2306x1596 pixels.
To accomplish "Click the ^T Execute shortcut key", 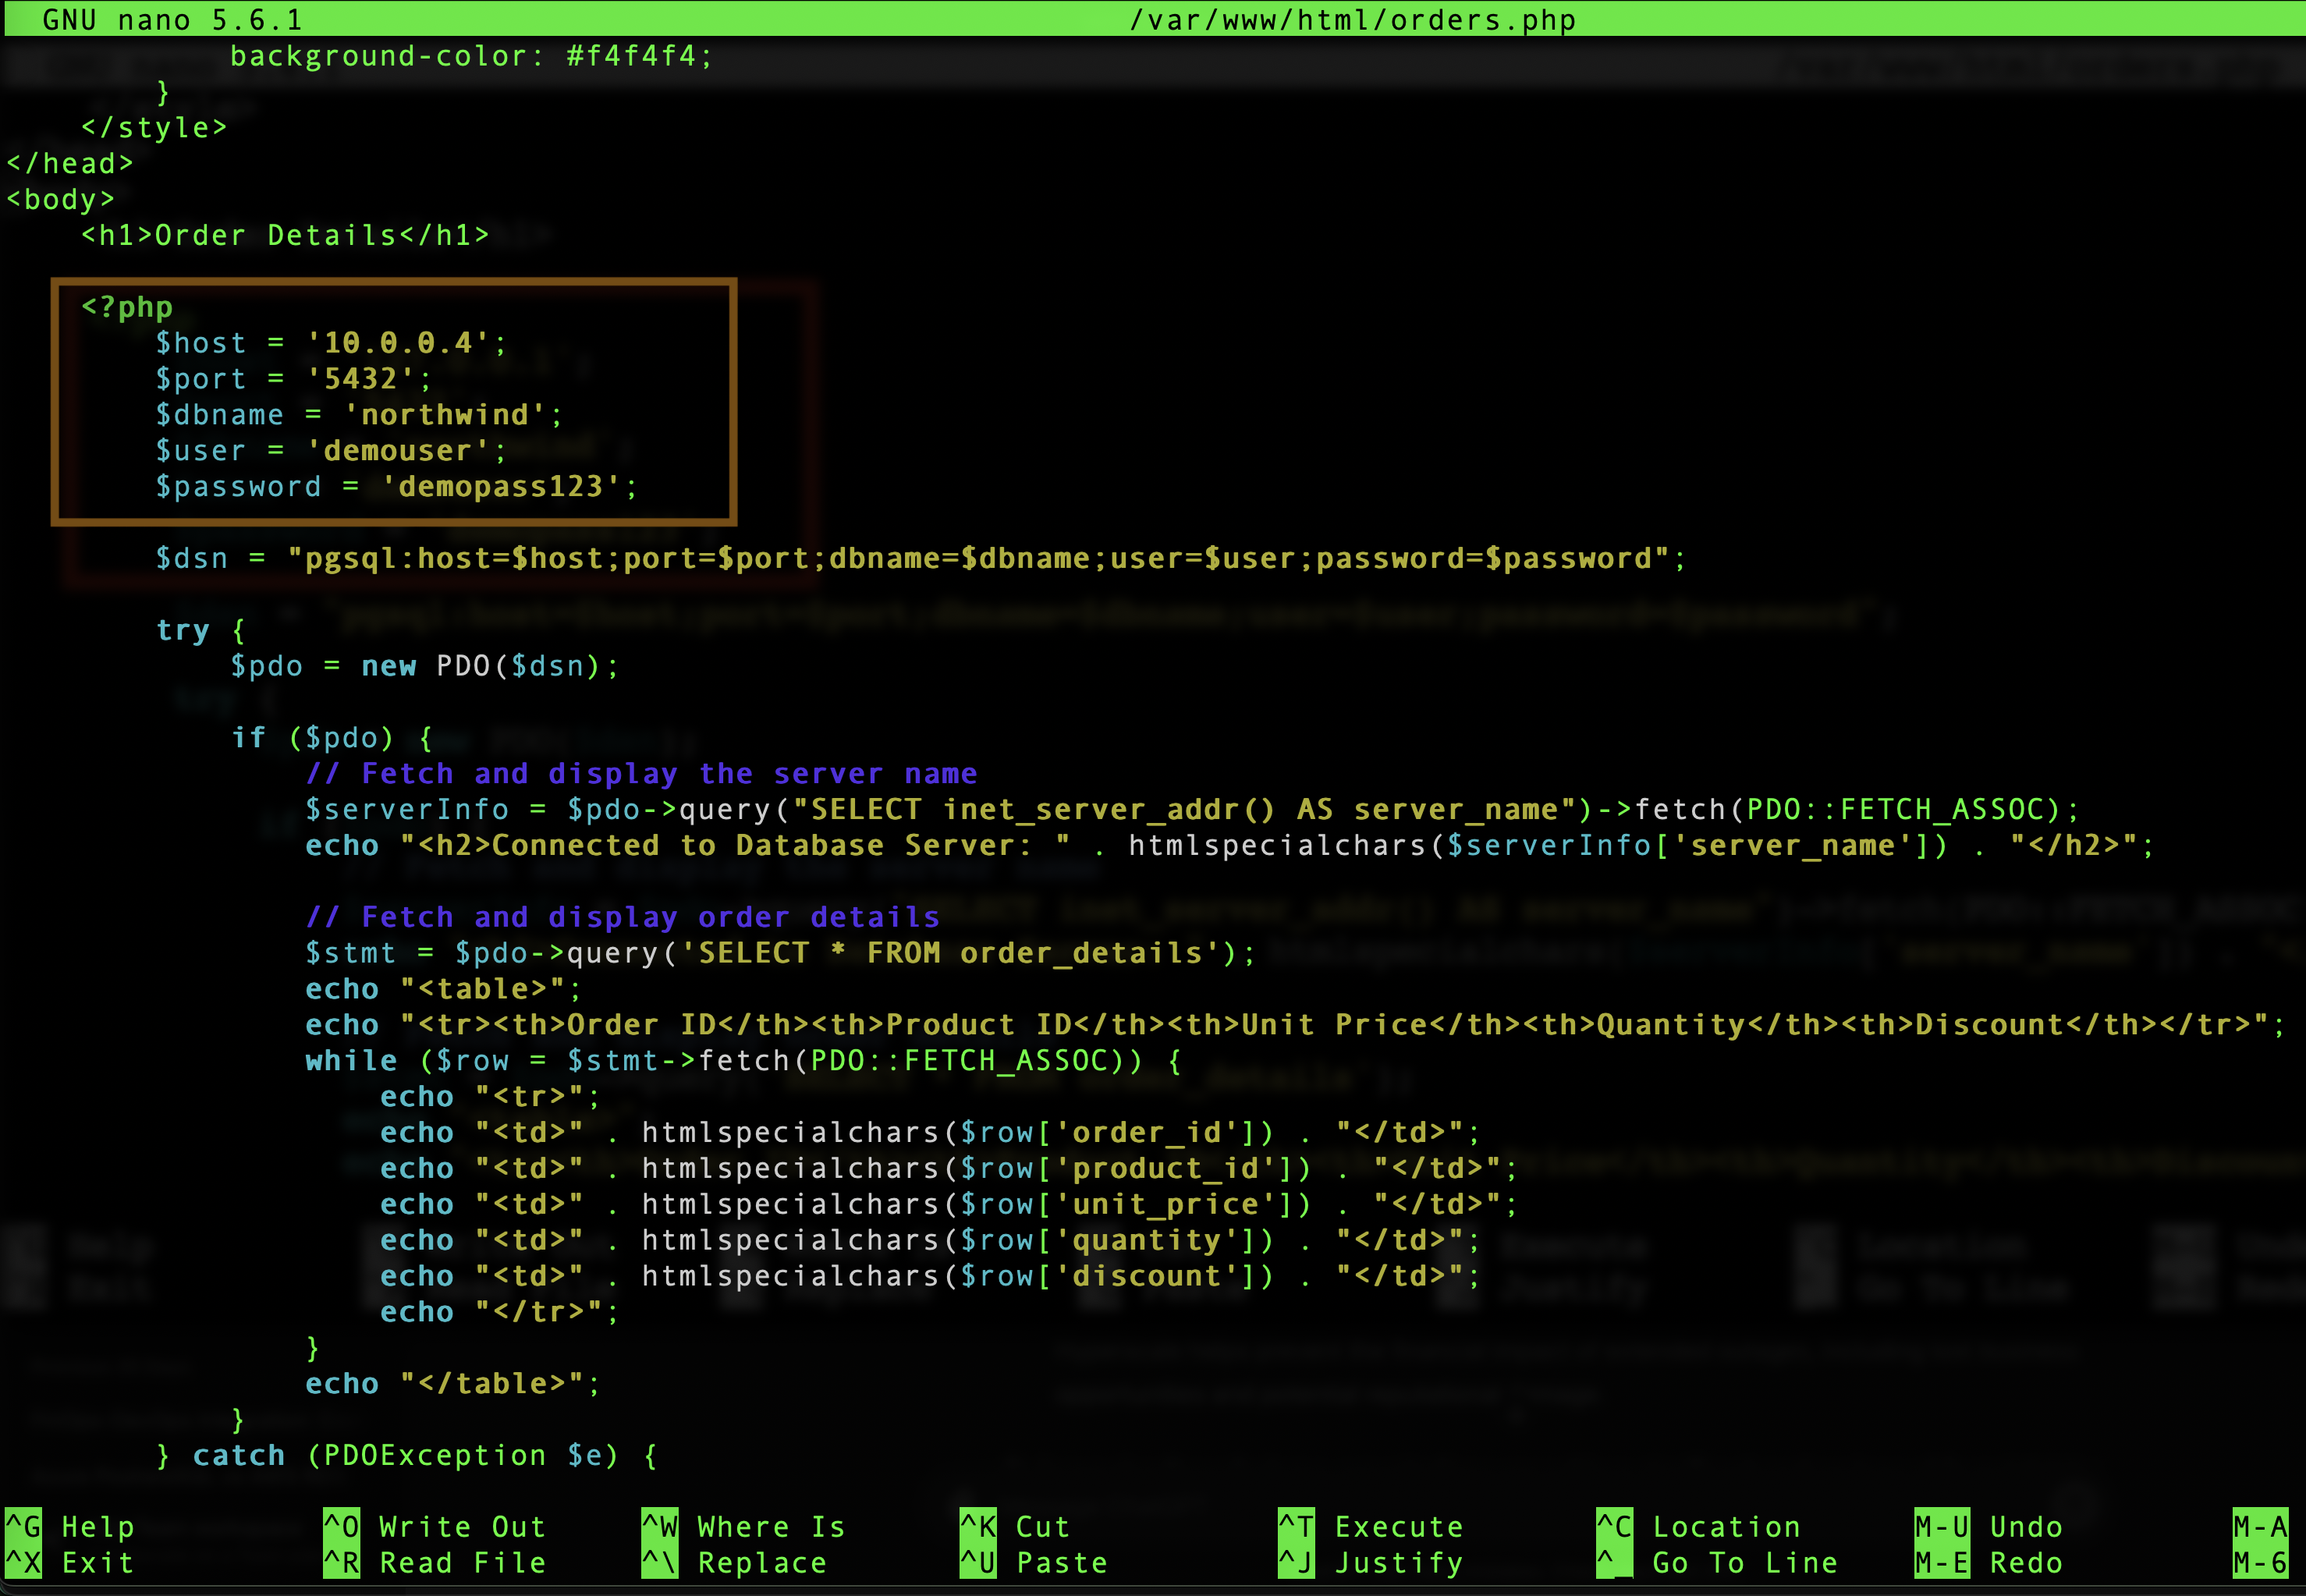I will [x=1296, y=1526].
